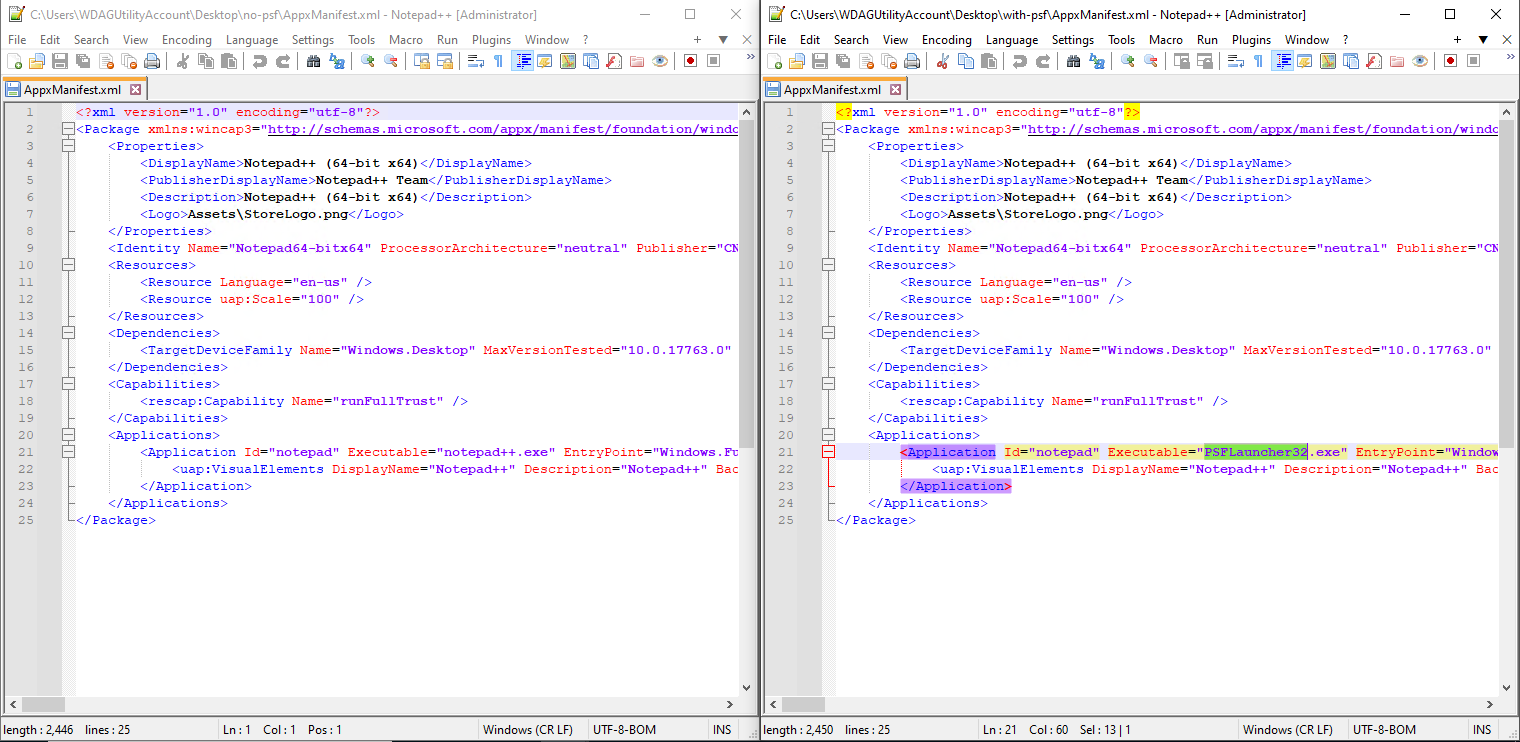
Task: Toggle Word Wrap in no-psf window toolbar
Action: pyautogui.click(x=476, y=61)
